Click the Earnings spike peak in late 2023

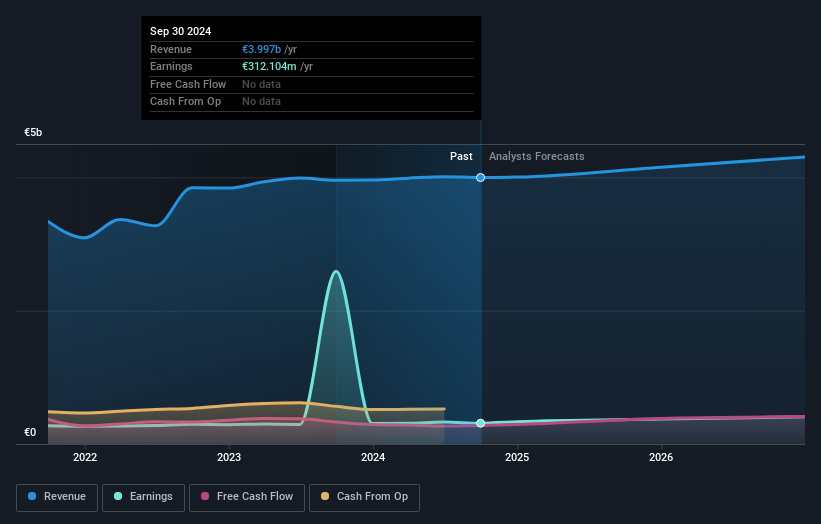pyautogui.click(x=336, y=271)
